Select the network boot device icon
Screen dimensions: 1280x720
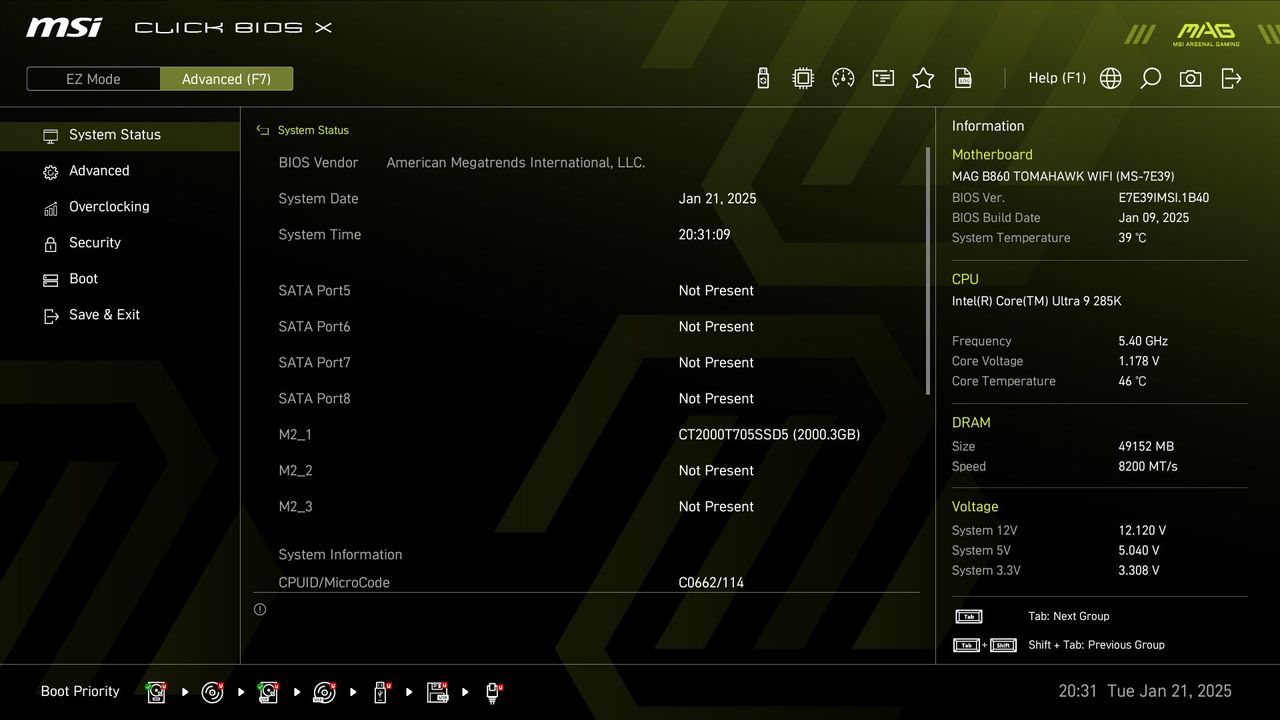pyautogui.click(x=493, y=691)
